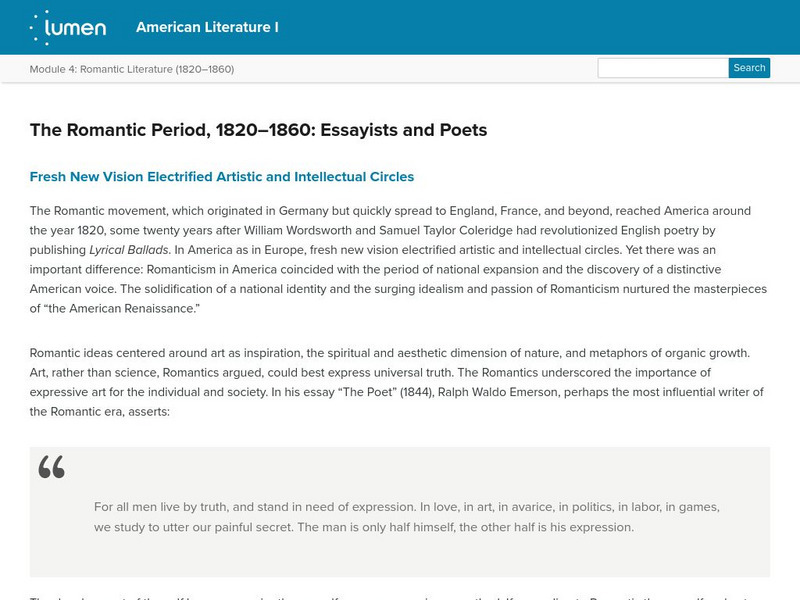Select the "Fresh New Vision Electrified" subheading

(221, 177)
